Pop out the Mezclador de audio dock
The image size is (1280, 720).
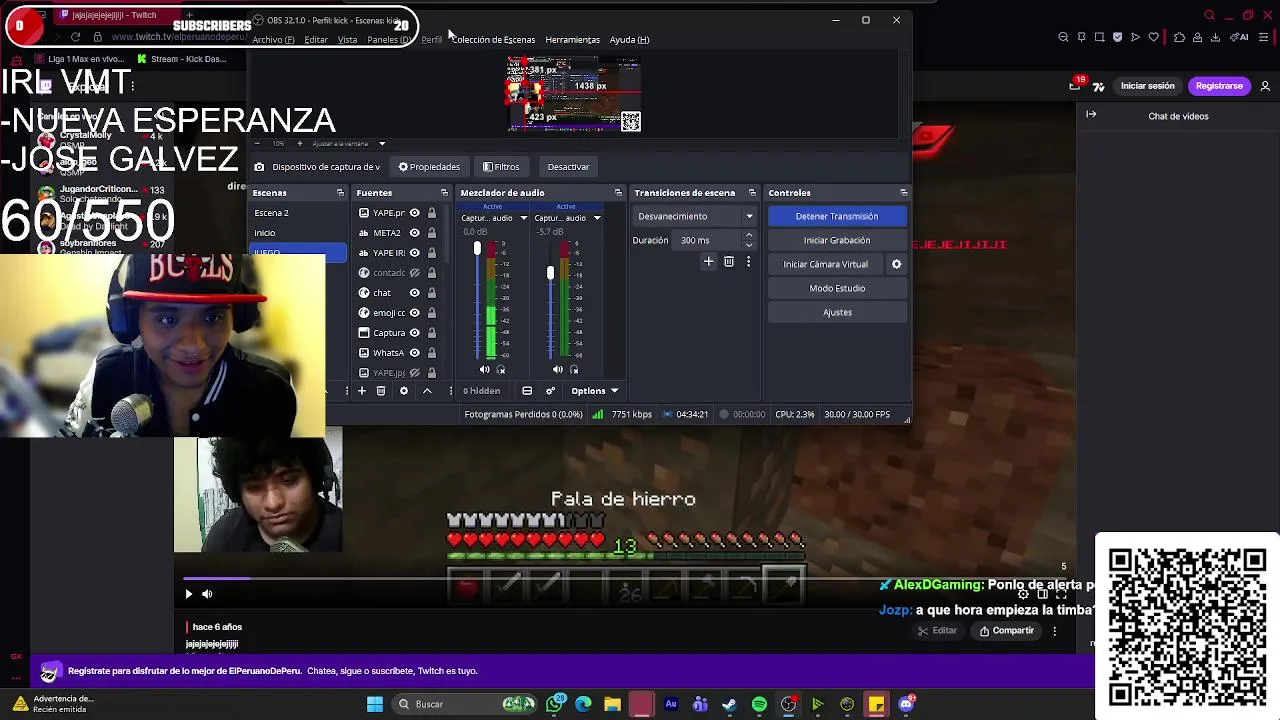618,193
